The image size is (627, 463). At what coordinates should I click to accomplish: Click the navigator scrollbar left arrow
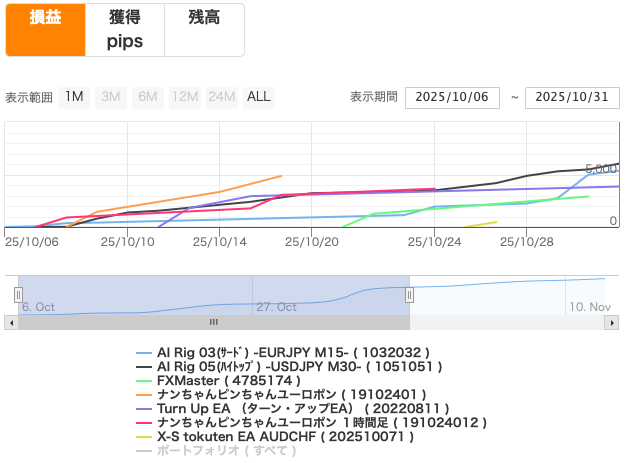10,322
